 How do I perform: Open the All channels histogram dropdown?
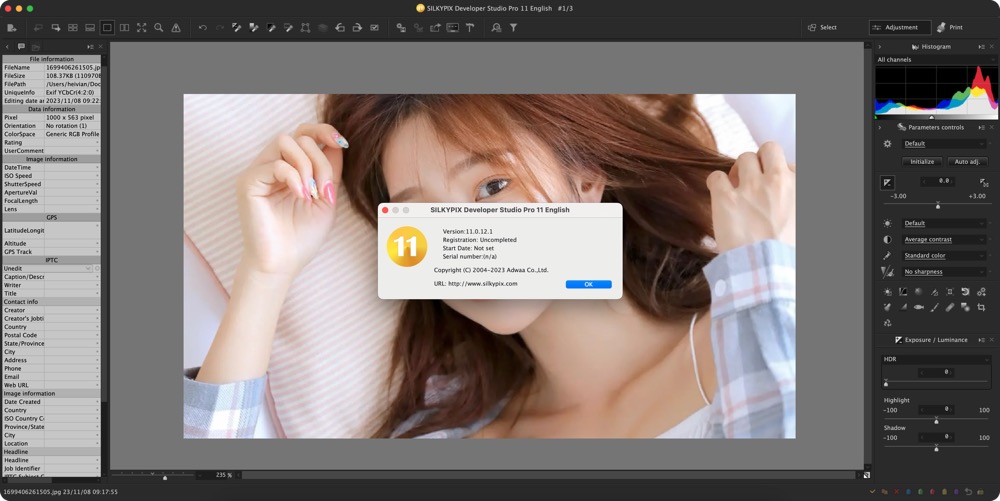(x=936, y=59)
